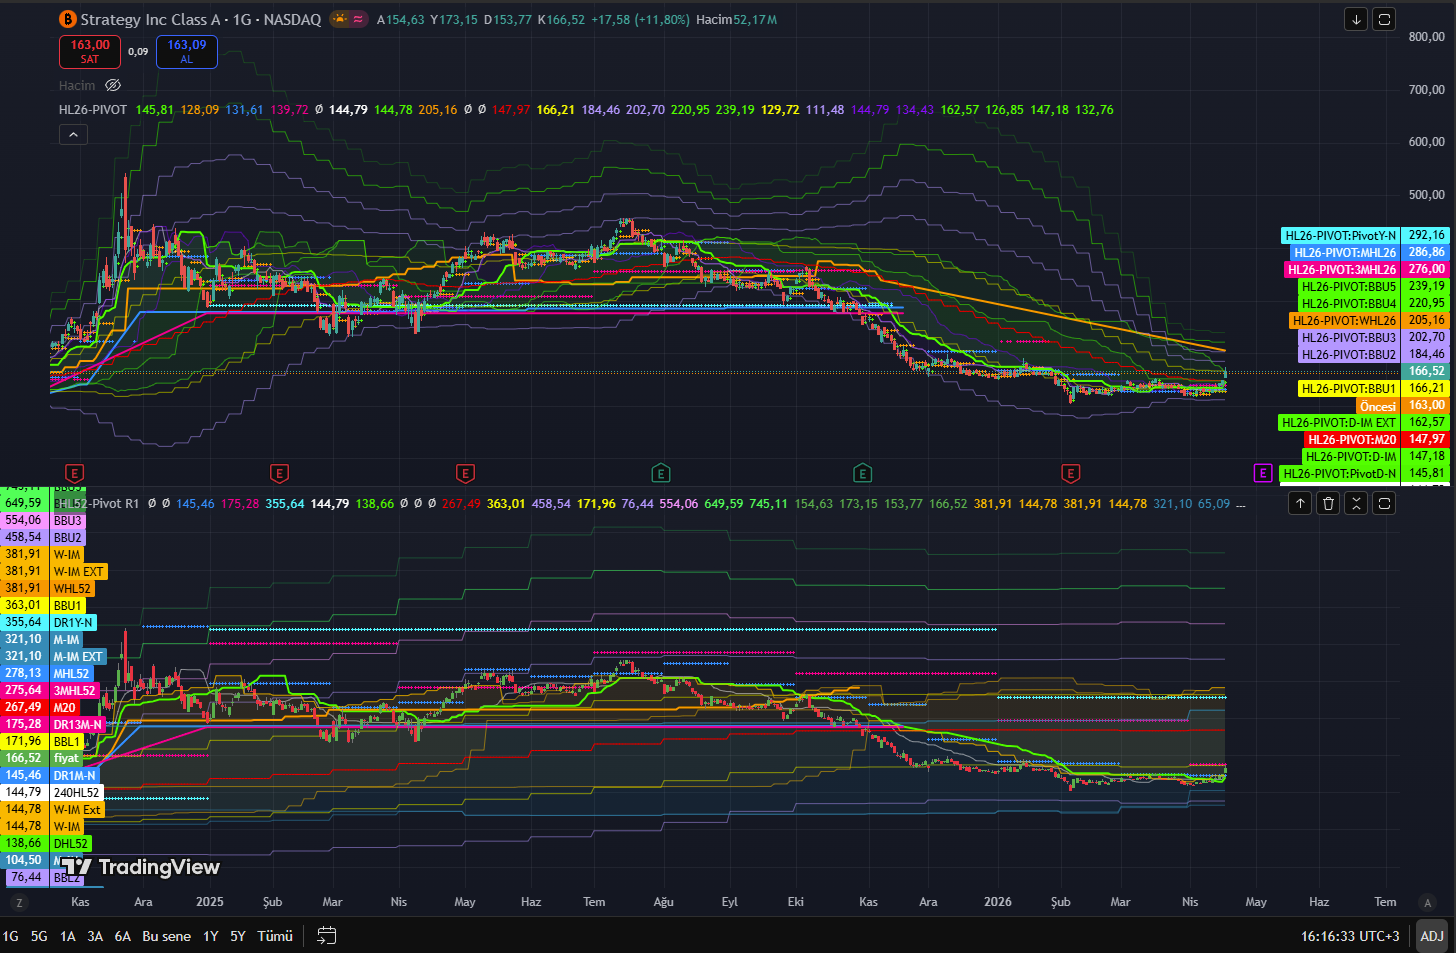The height and width of the screenshot is (953, 1456).
Task: Select the 5Y time range
Action: (238, 936)
